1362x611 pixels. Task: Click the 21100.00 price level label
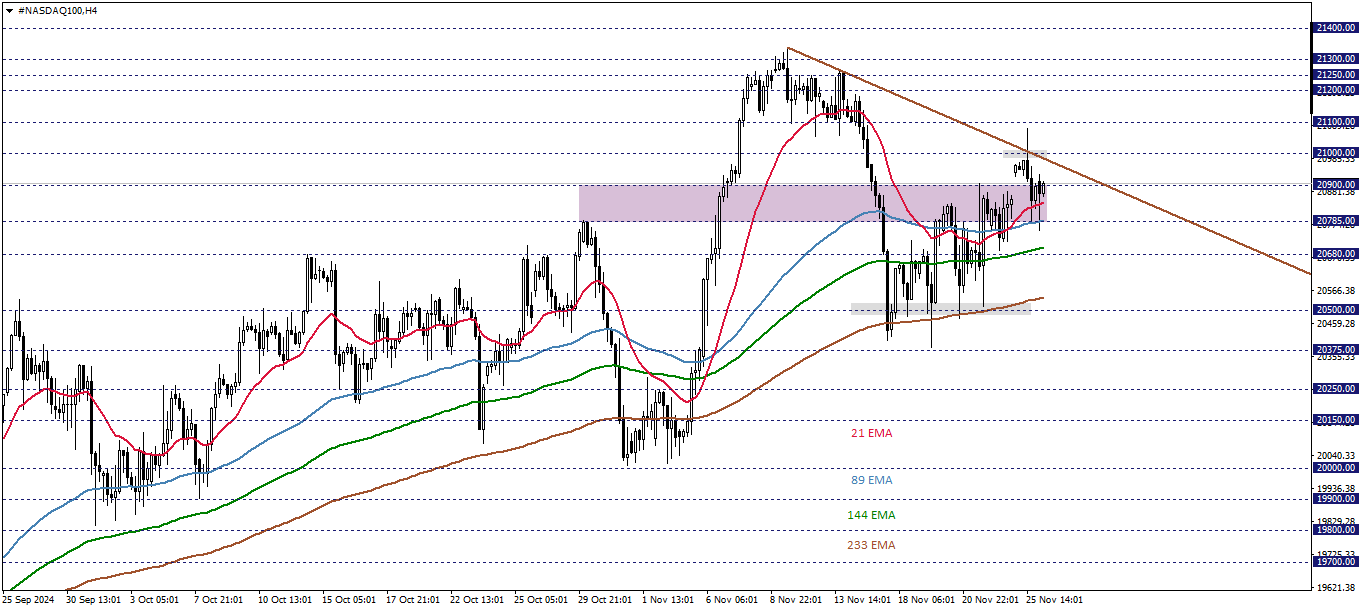tap(1336, 123)
